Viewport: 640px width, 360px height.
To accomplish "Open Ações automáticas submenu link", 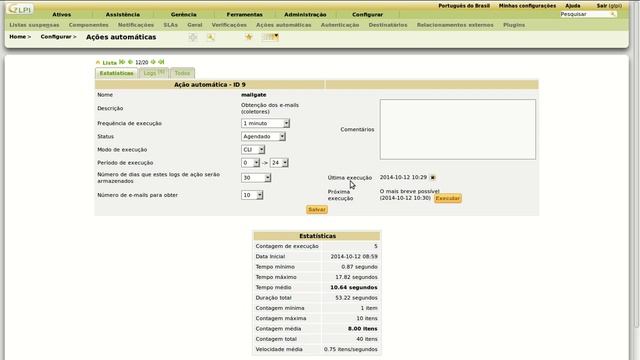I will click(x=284, y=25).
